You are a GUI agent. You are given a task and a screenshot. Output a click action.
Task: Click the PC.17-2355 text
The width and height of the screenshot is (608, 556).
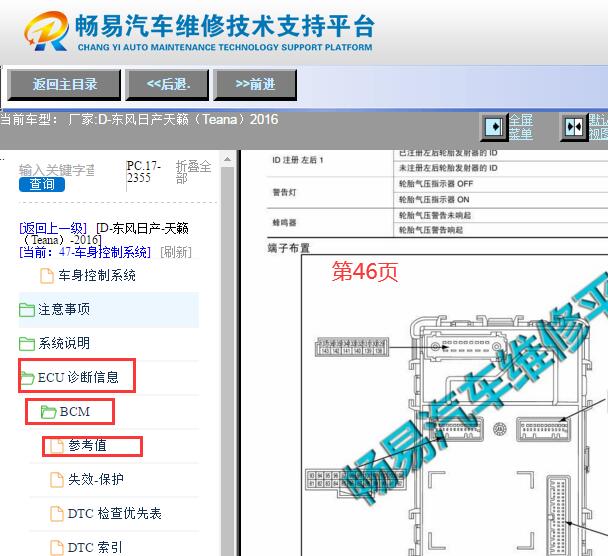pos(143,171)
